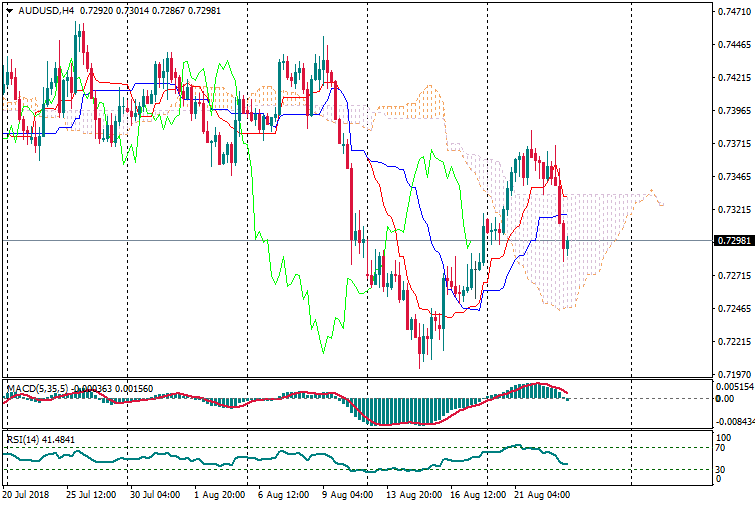Viewport: 755px width, 506px height.
Task: Click the 25 Jul 12:00 time label
Action: pyautogui.click(x=90, y=494)
